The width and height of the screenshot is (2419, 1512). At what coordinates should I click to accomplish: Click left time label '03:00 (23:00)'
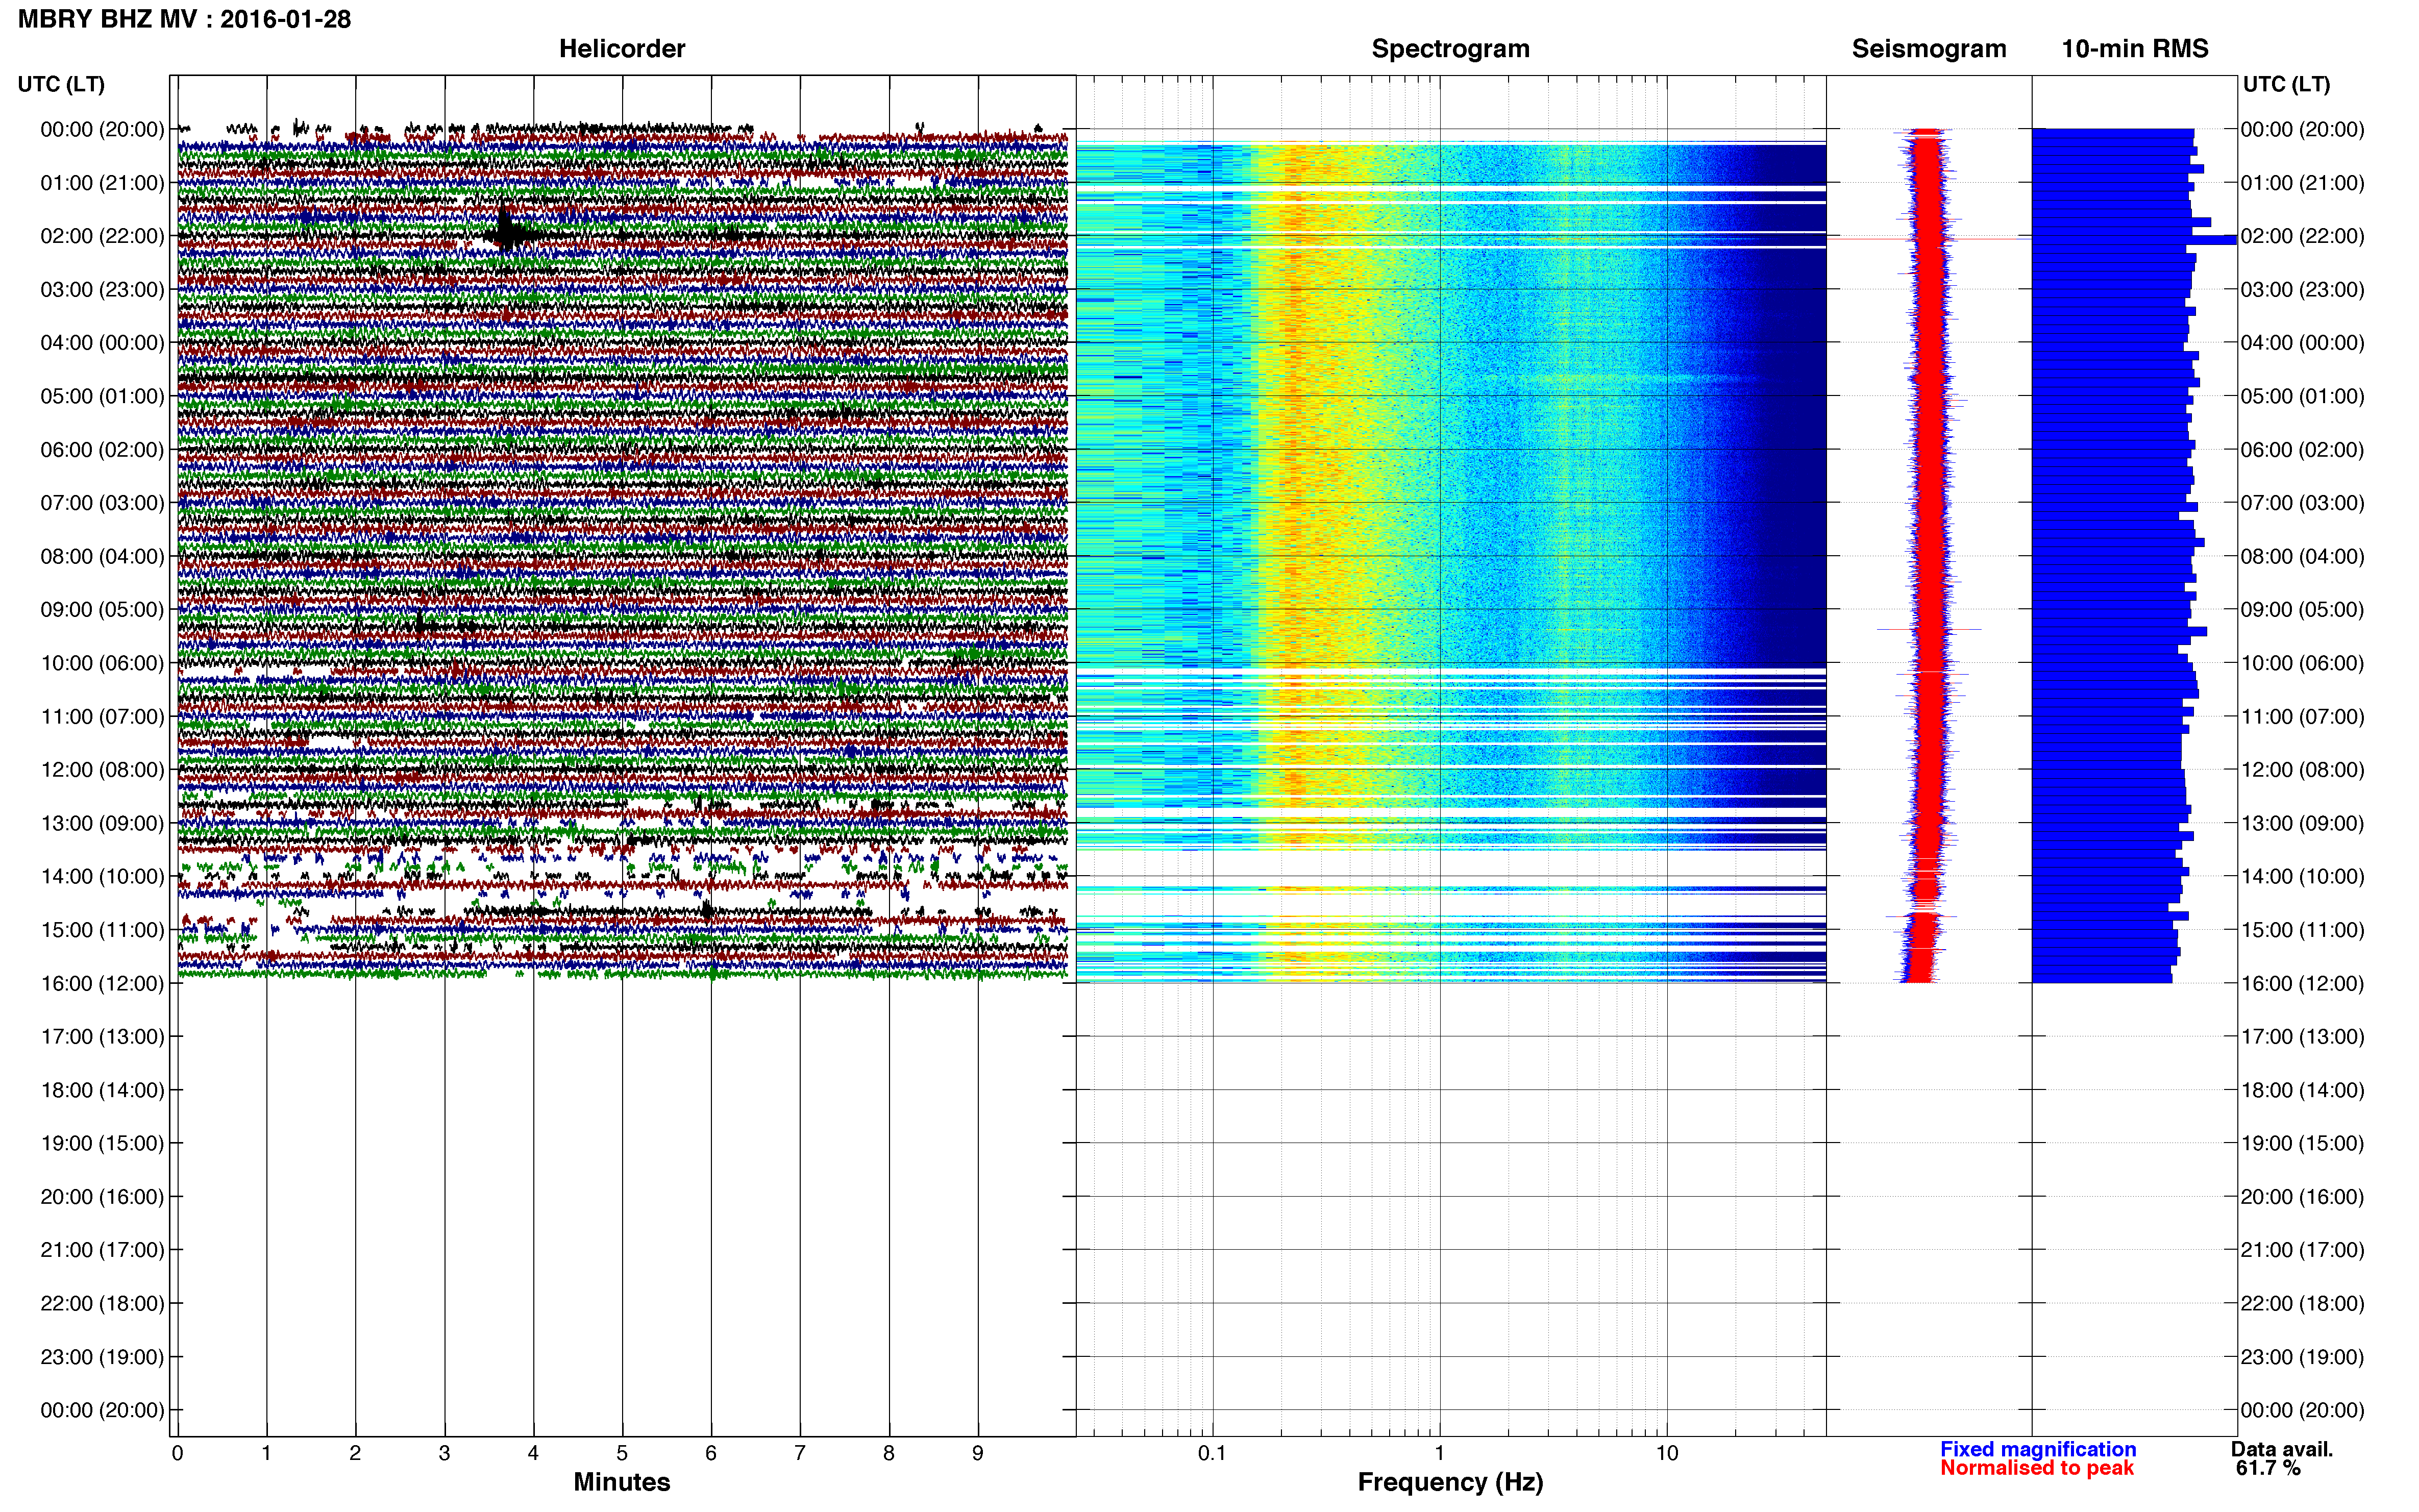pos(102,289)
